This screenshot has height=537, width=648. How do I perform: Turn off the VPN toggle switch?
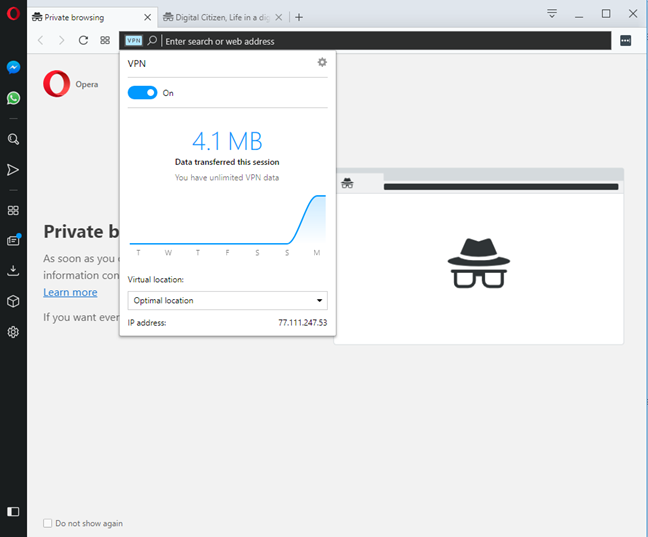[143, 93]
